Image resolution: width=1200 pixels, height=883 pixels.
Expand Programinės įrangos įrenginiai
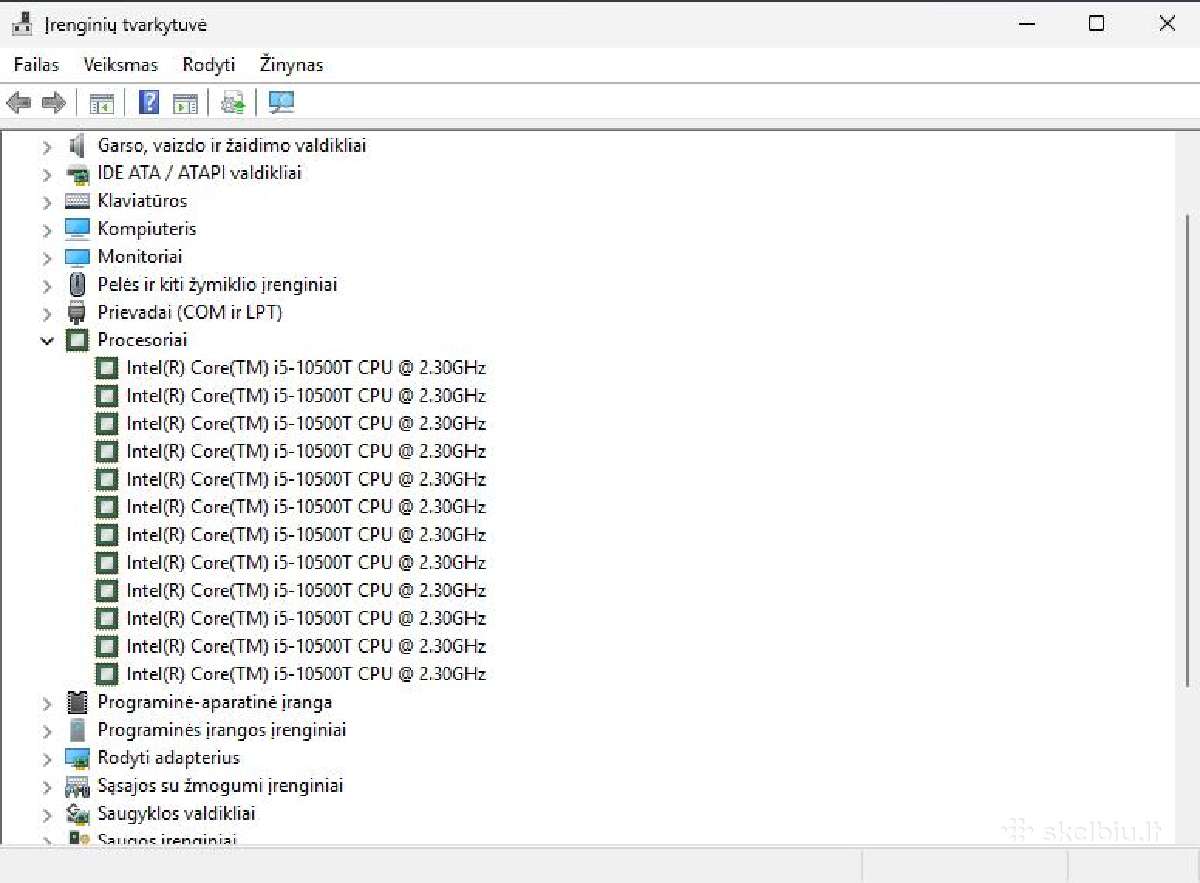(47, 731)
